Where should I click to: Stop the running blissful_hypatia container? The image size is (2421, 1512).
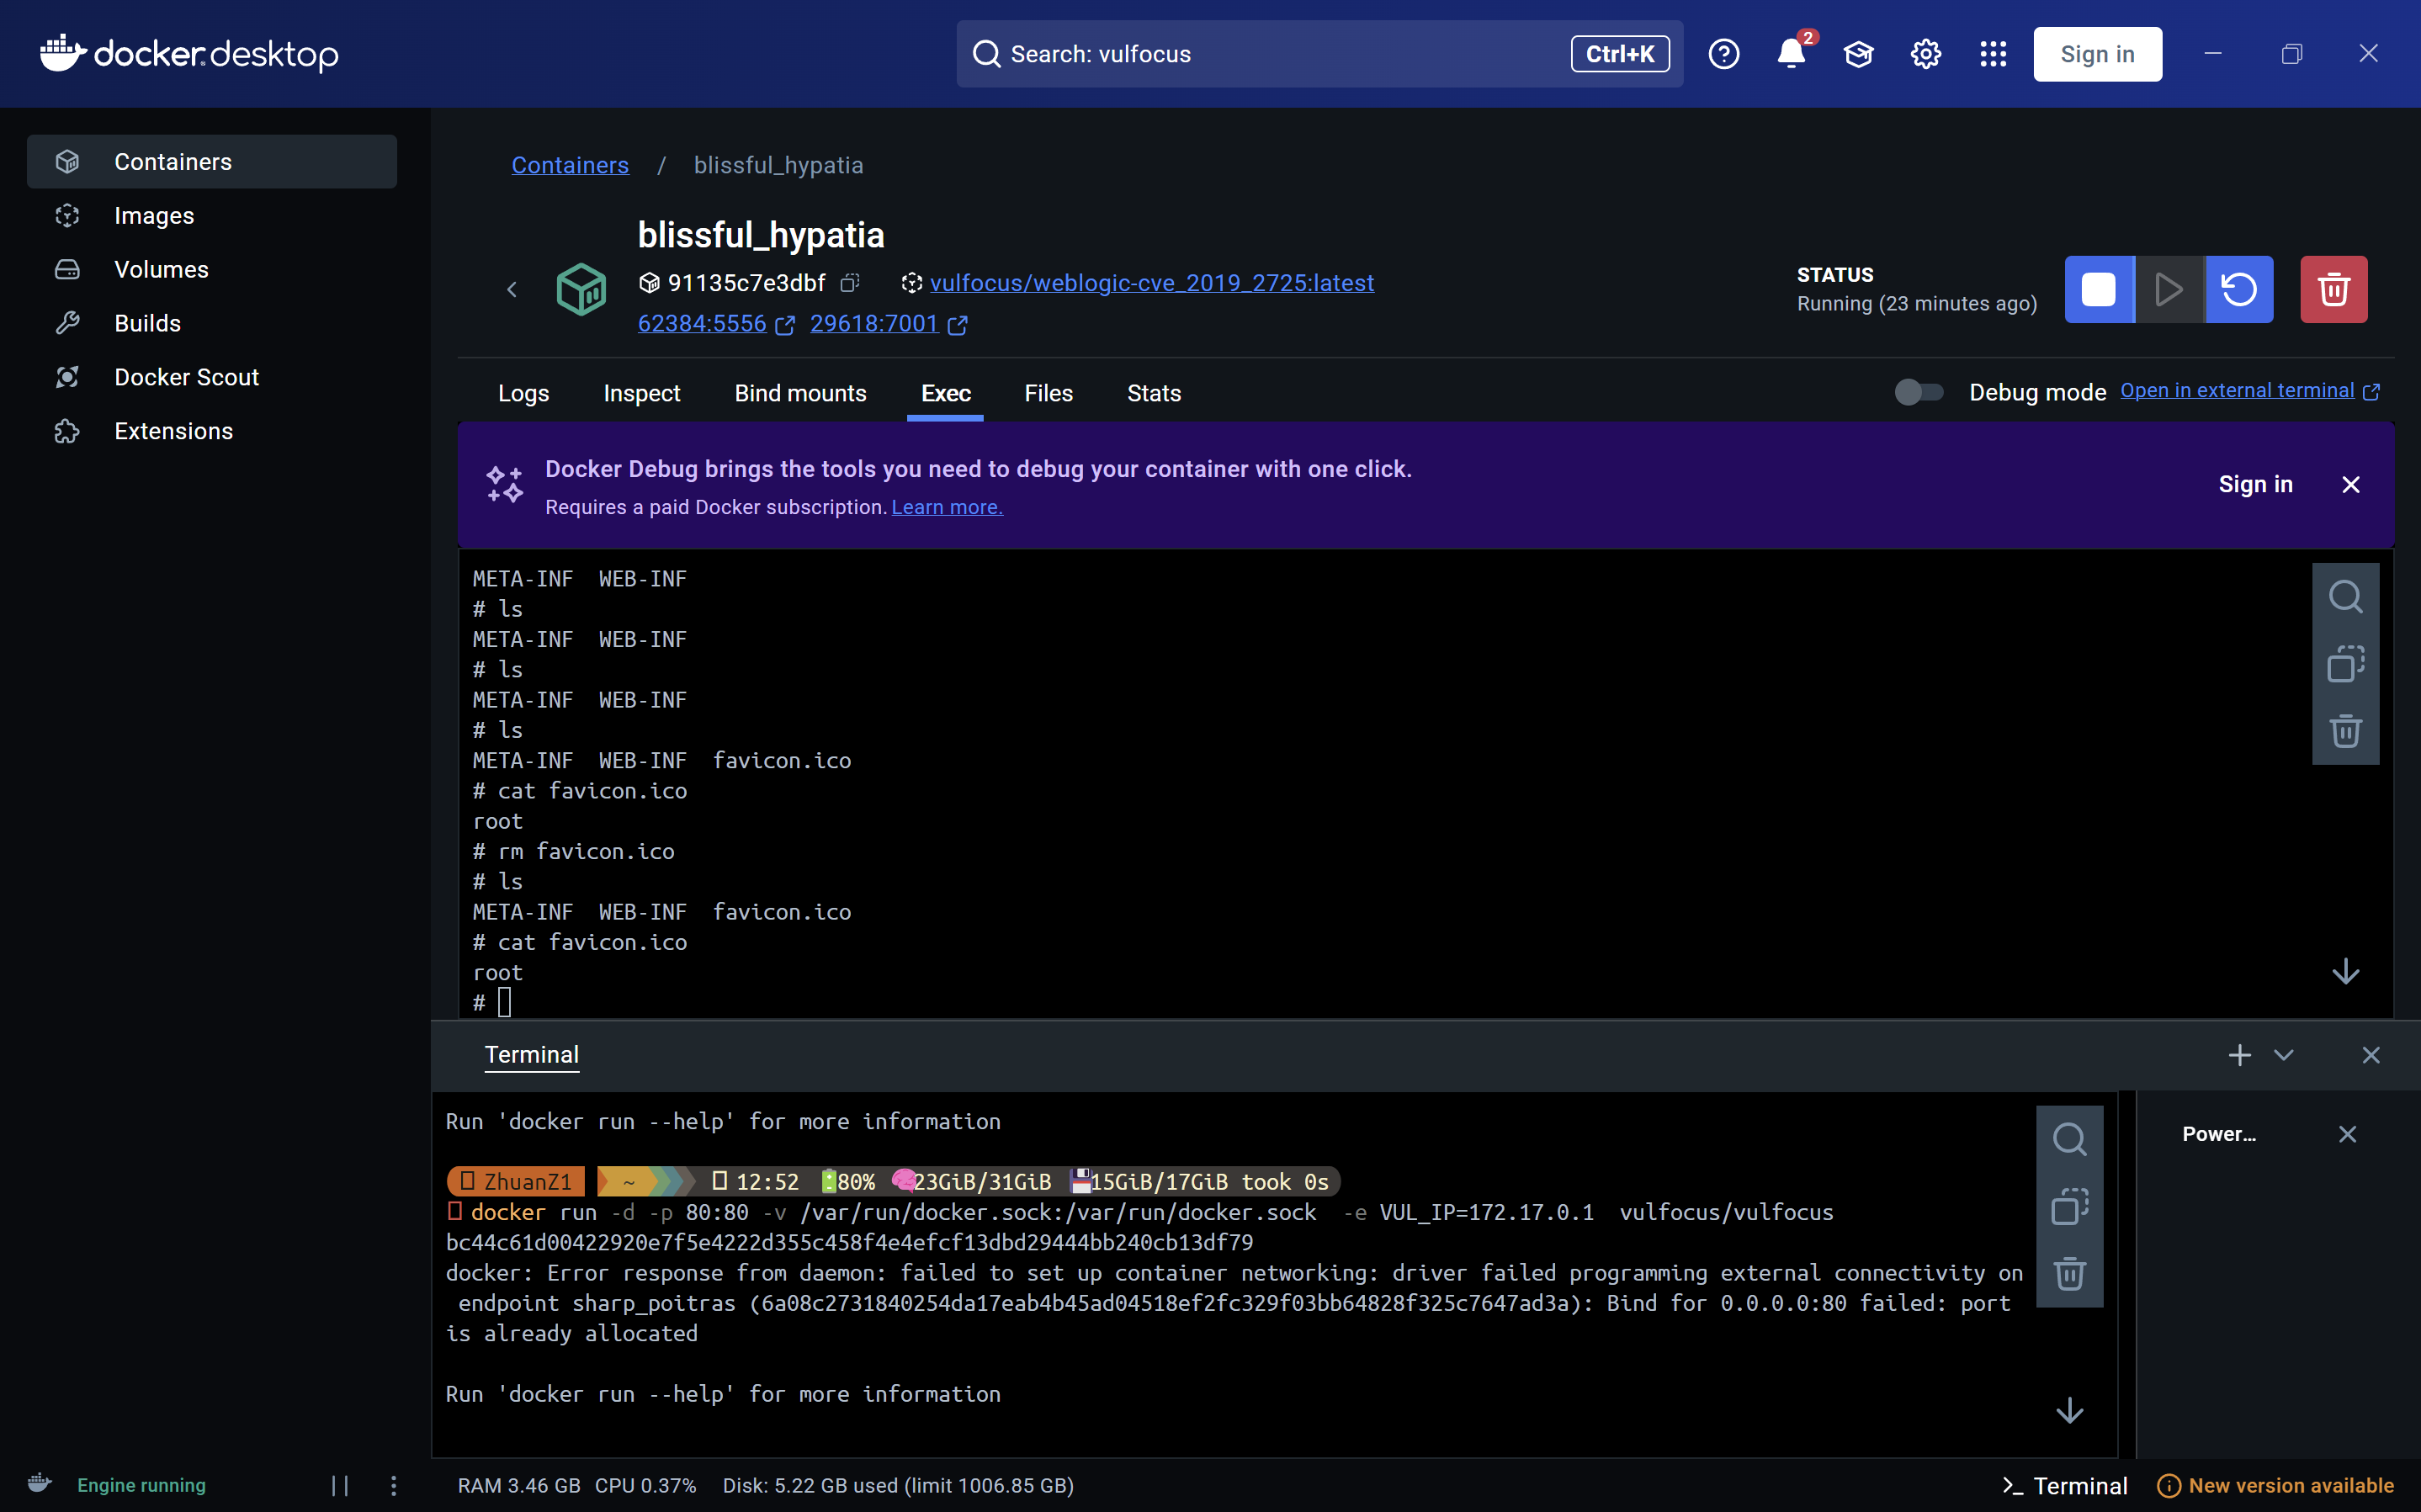(2098, 290)
